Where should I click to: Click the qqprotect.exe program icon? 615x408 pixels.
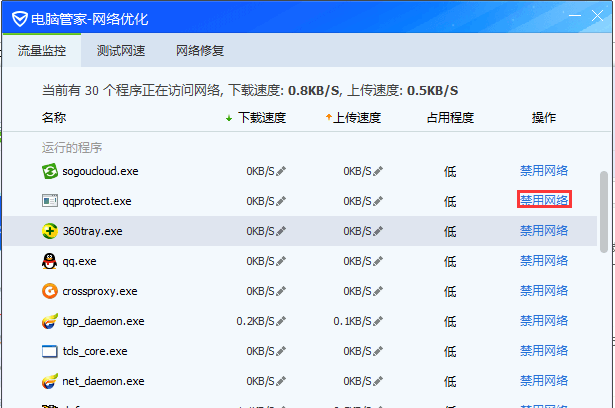click(49, 201)
